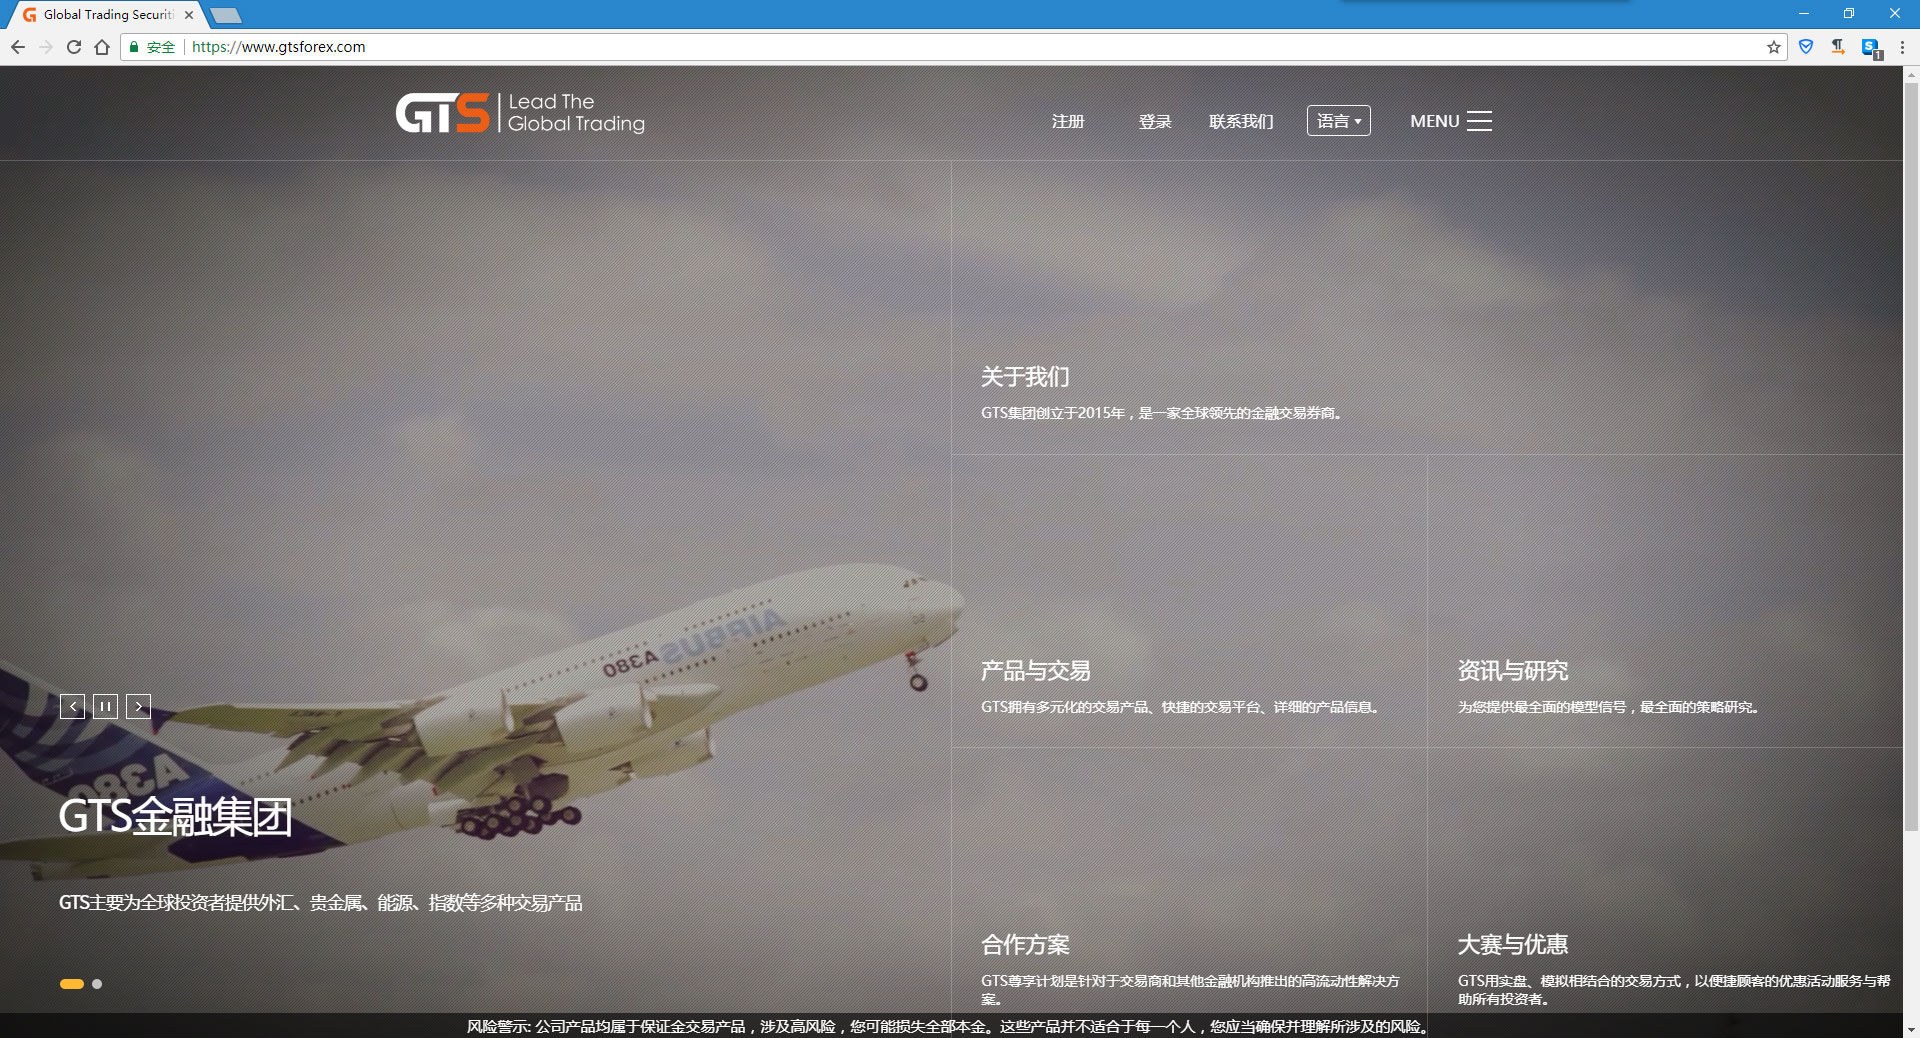Image resolution: width=1920 pixels, height=1038 pixels.
Task: Restore down the browser window
Action: pyautogui.click(x=1849, y=14)
